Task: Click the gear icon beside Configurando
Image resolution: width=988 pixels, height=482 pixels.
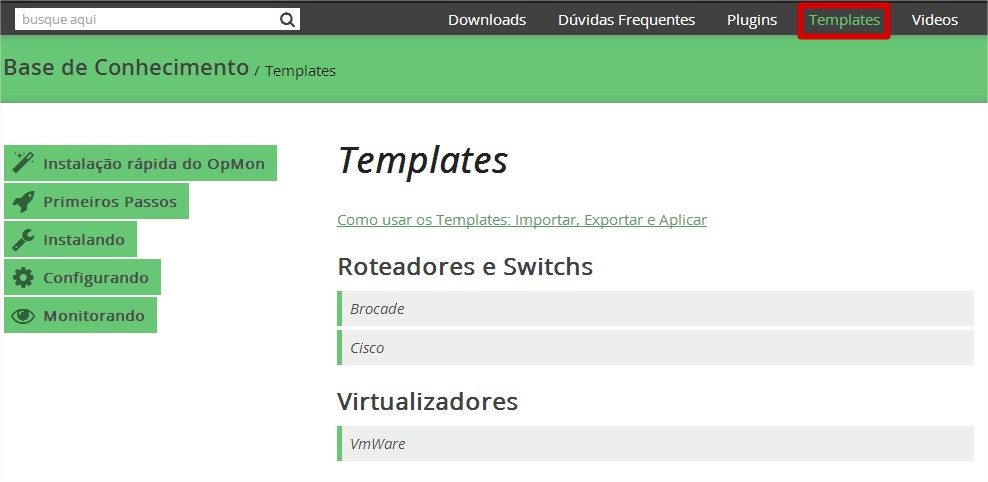Action: (x=23, y=278)
